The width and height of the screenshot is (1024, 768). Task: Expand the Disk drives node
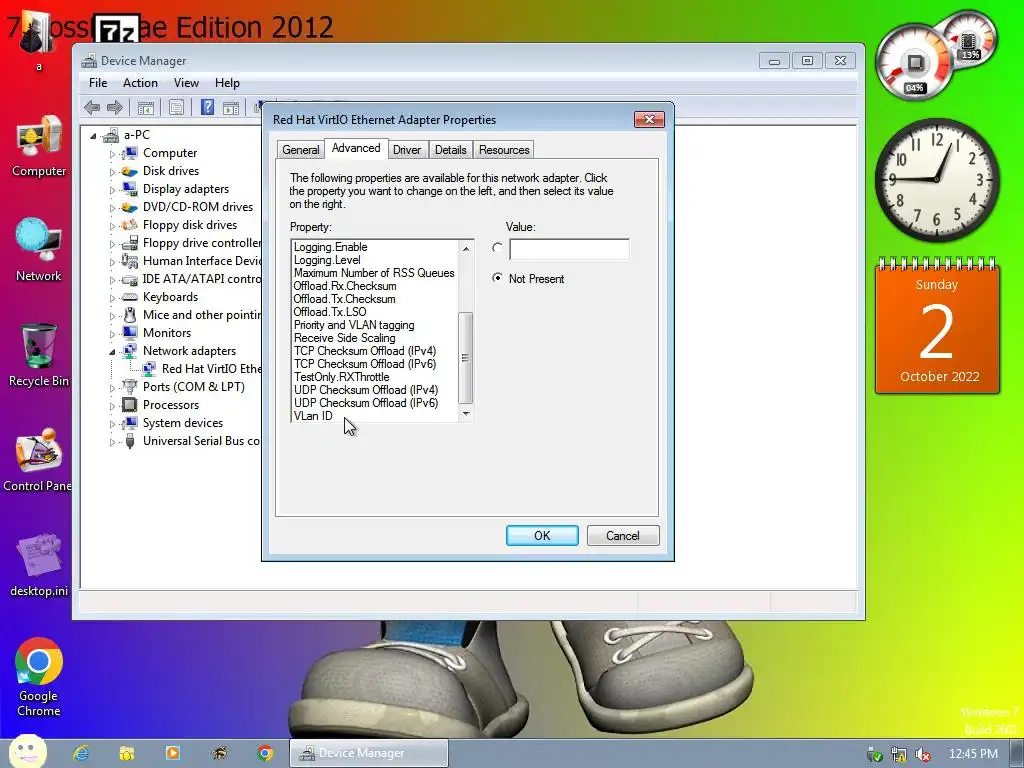point(112,172)
